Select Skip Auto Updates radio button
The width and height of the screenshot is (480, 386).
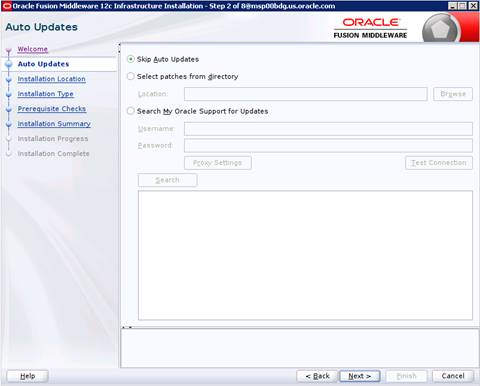[x=131, y=59]
